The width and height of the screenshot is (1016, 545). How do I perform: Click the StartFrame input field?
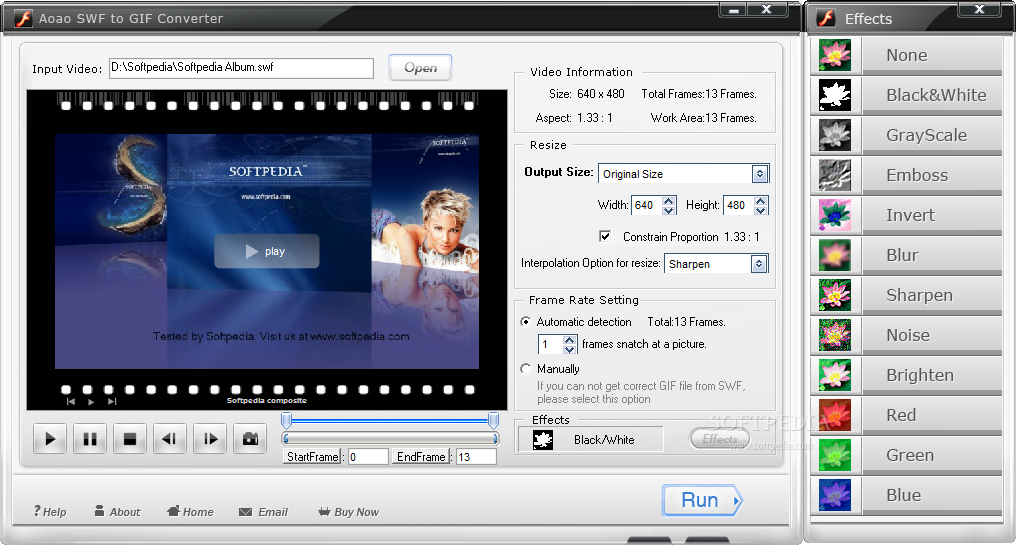[x=368, y=457]
